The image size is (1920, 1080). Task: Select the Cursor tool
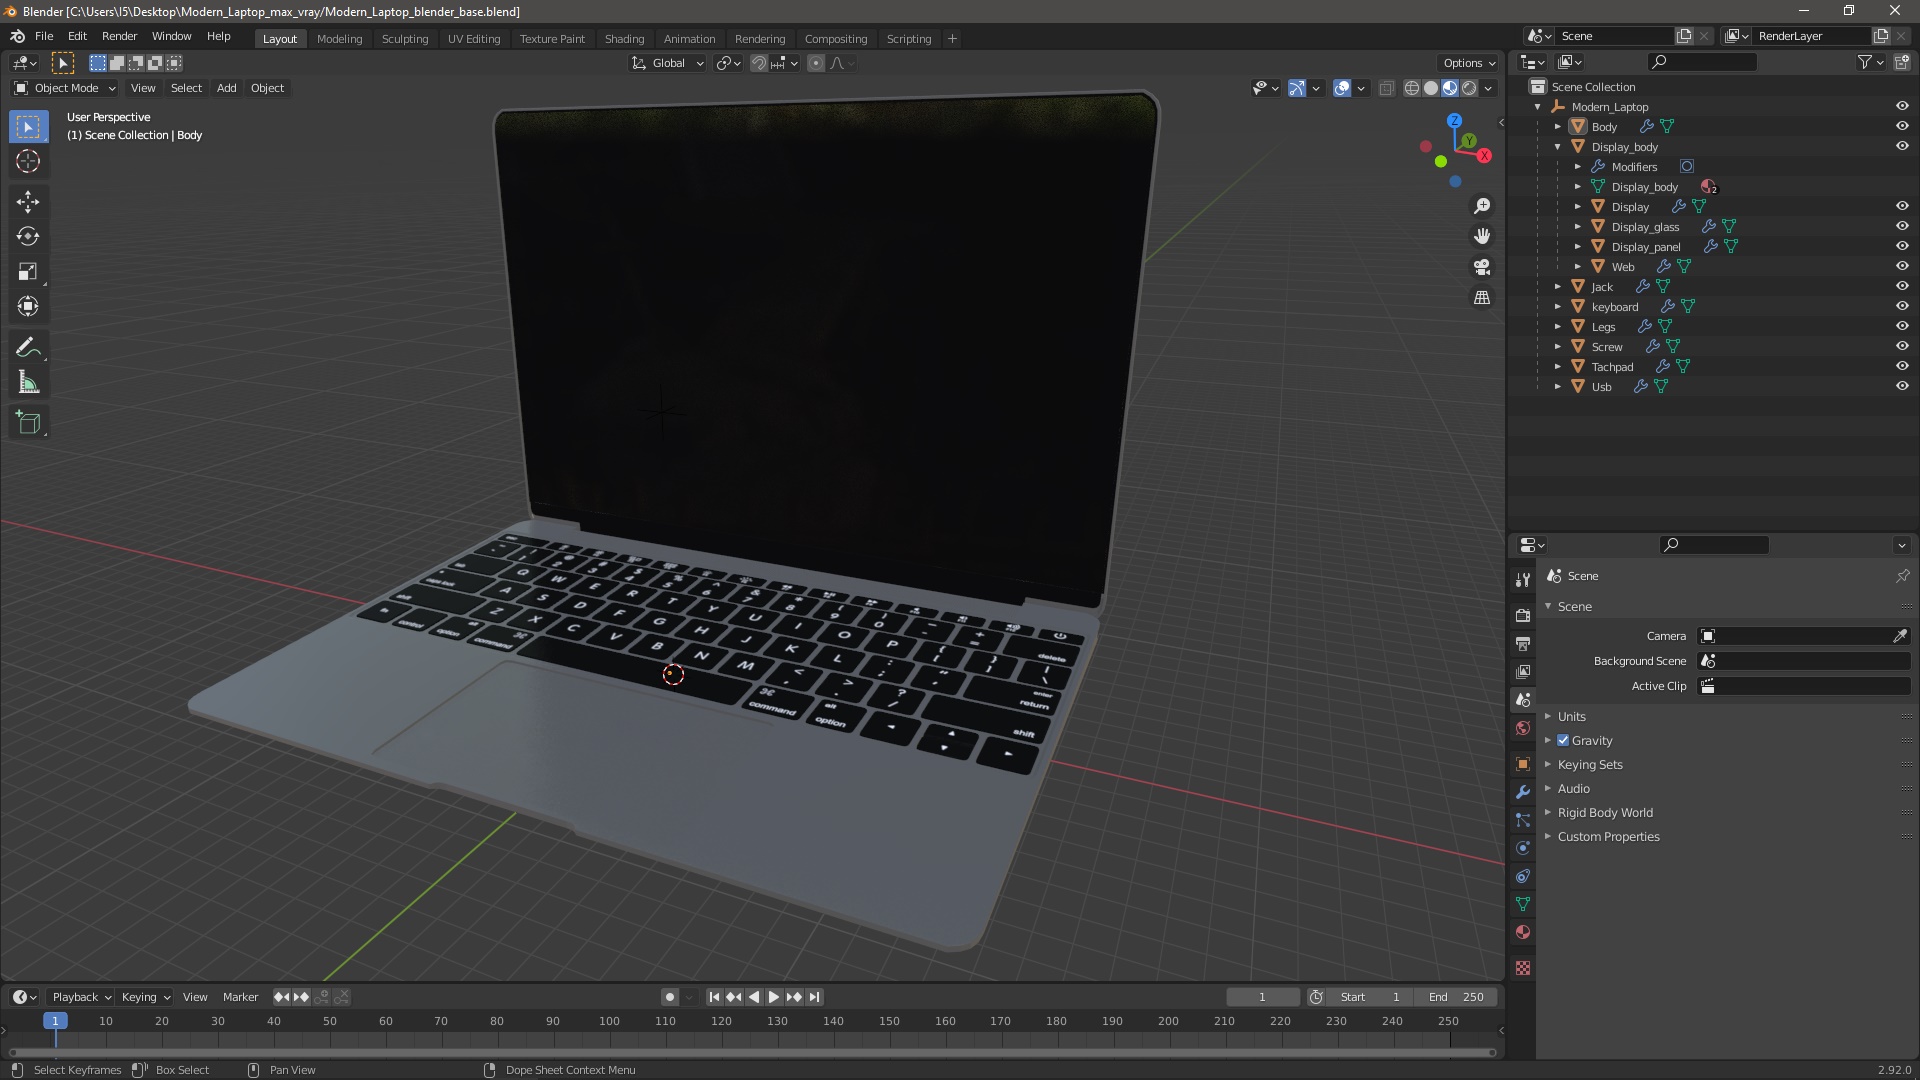tap(28, 162)
